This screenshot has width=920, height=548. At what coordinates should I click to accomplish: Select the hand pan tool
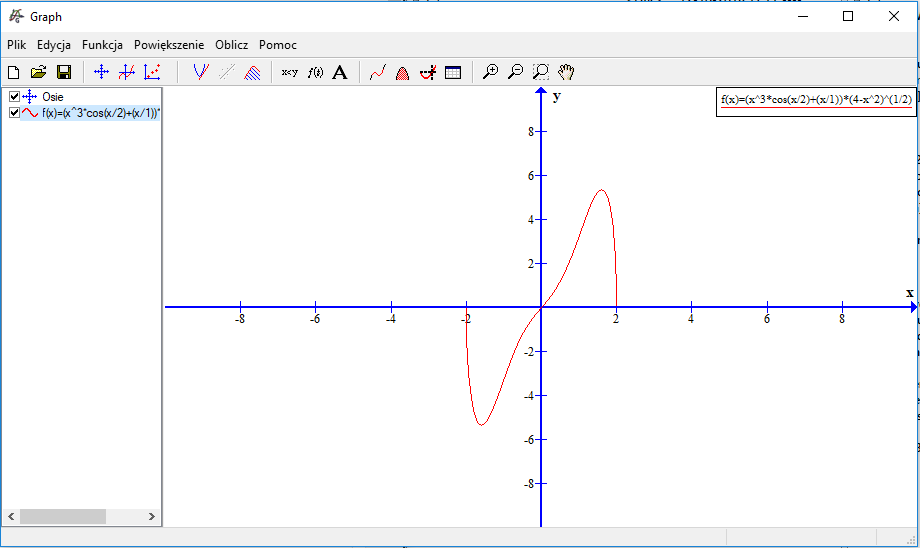click(x=567, y=72)
